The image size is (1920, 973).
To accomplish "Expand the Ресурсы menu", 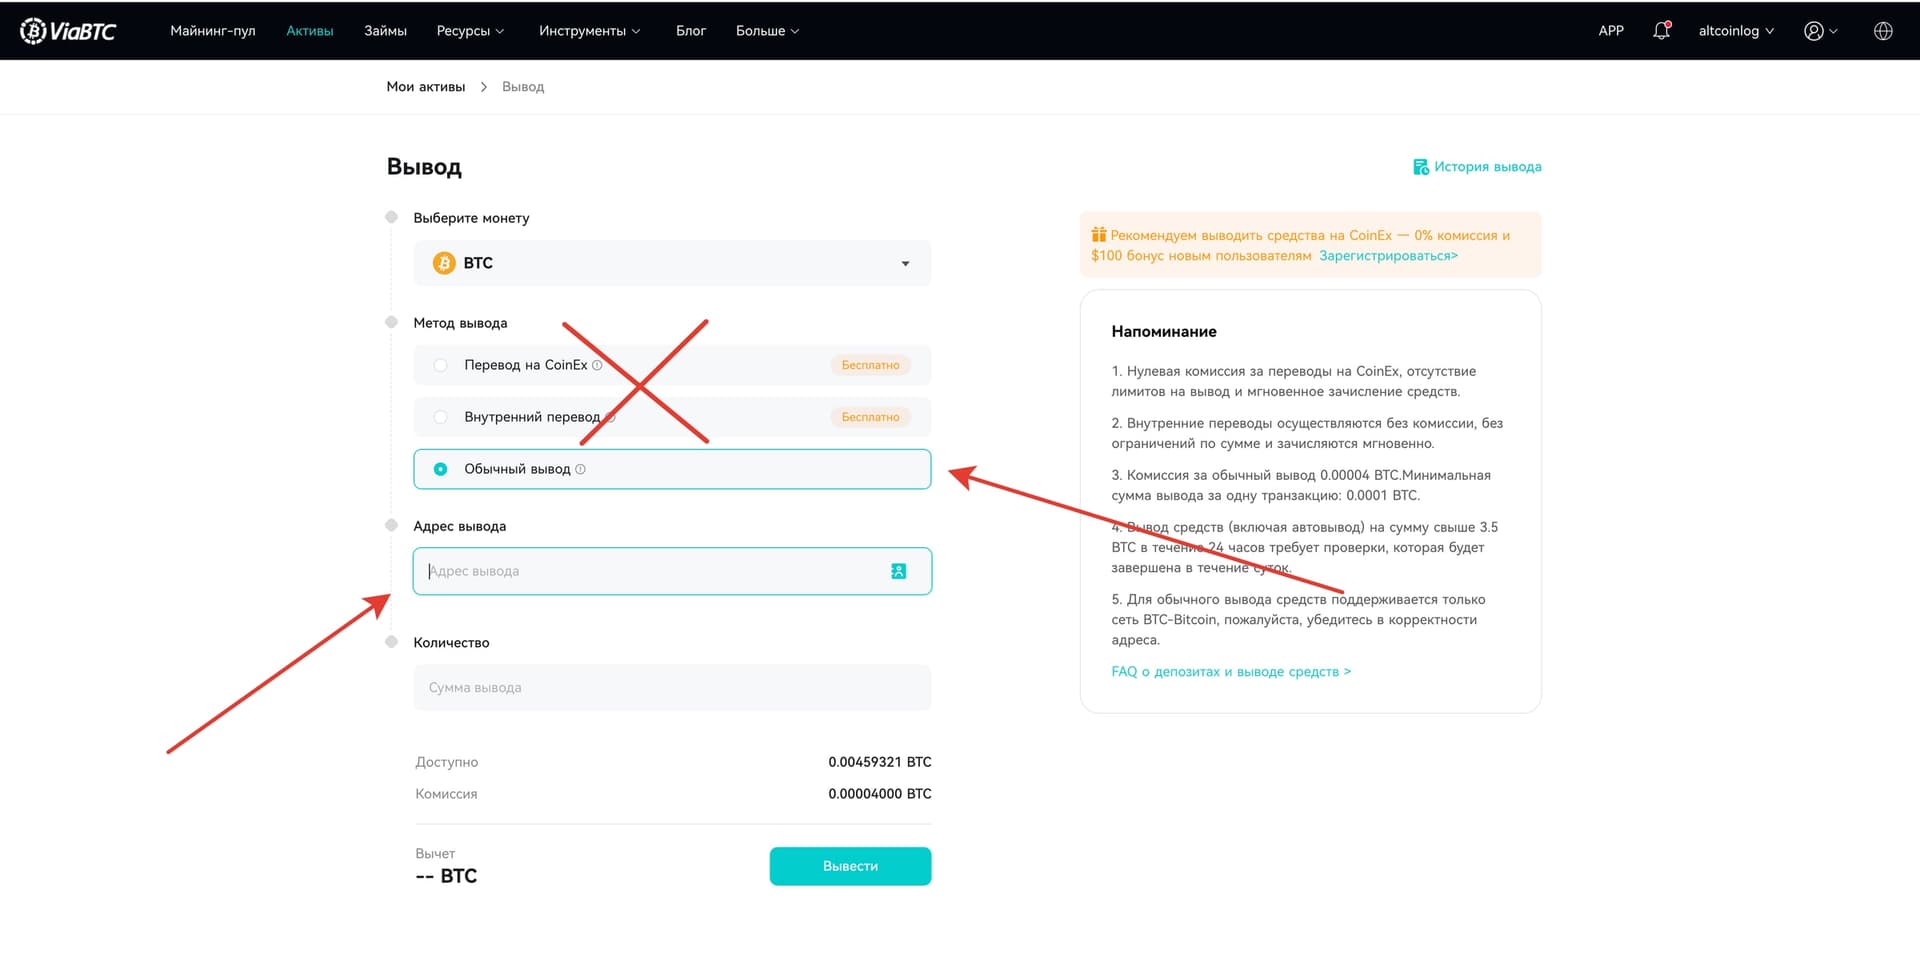I will click(x=470, y=31).
